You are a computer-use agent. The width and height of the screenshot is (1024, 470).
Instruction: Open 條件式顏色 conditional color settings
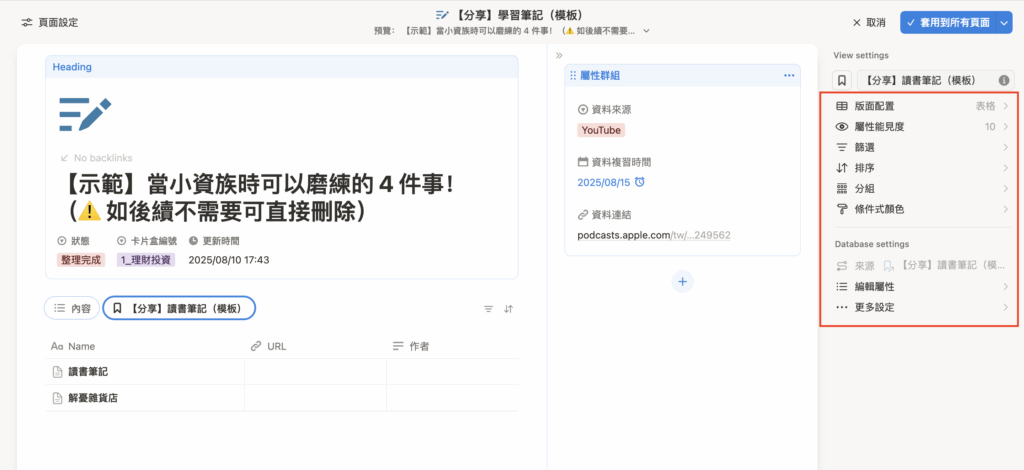tap(920, 209)
